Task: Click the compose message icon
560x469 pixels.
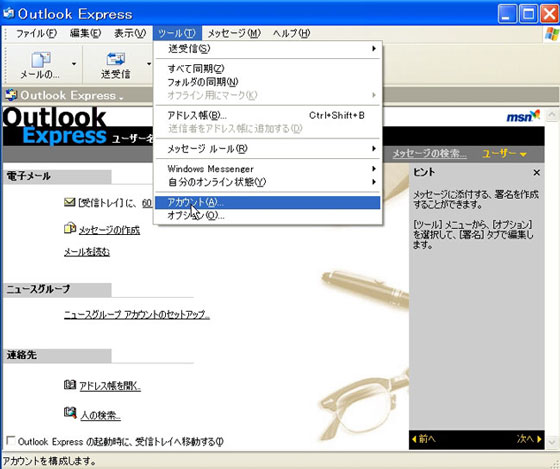Action: point(70,228)
